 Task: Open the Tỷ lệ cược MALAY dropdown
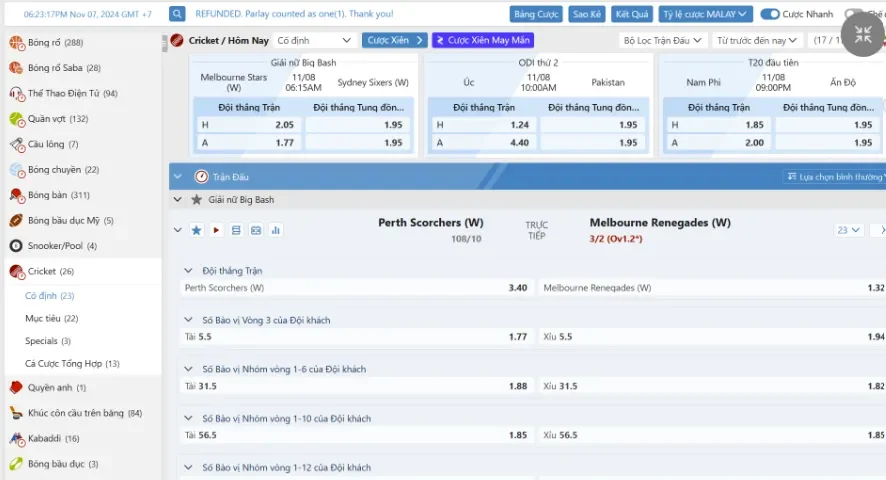[705, 14]
